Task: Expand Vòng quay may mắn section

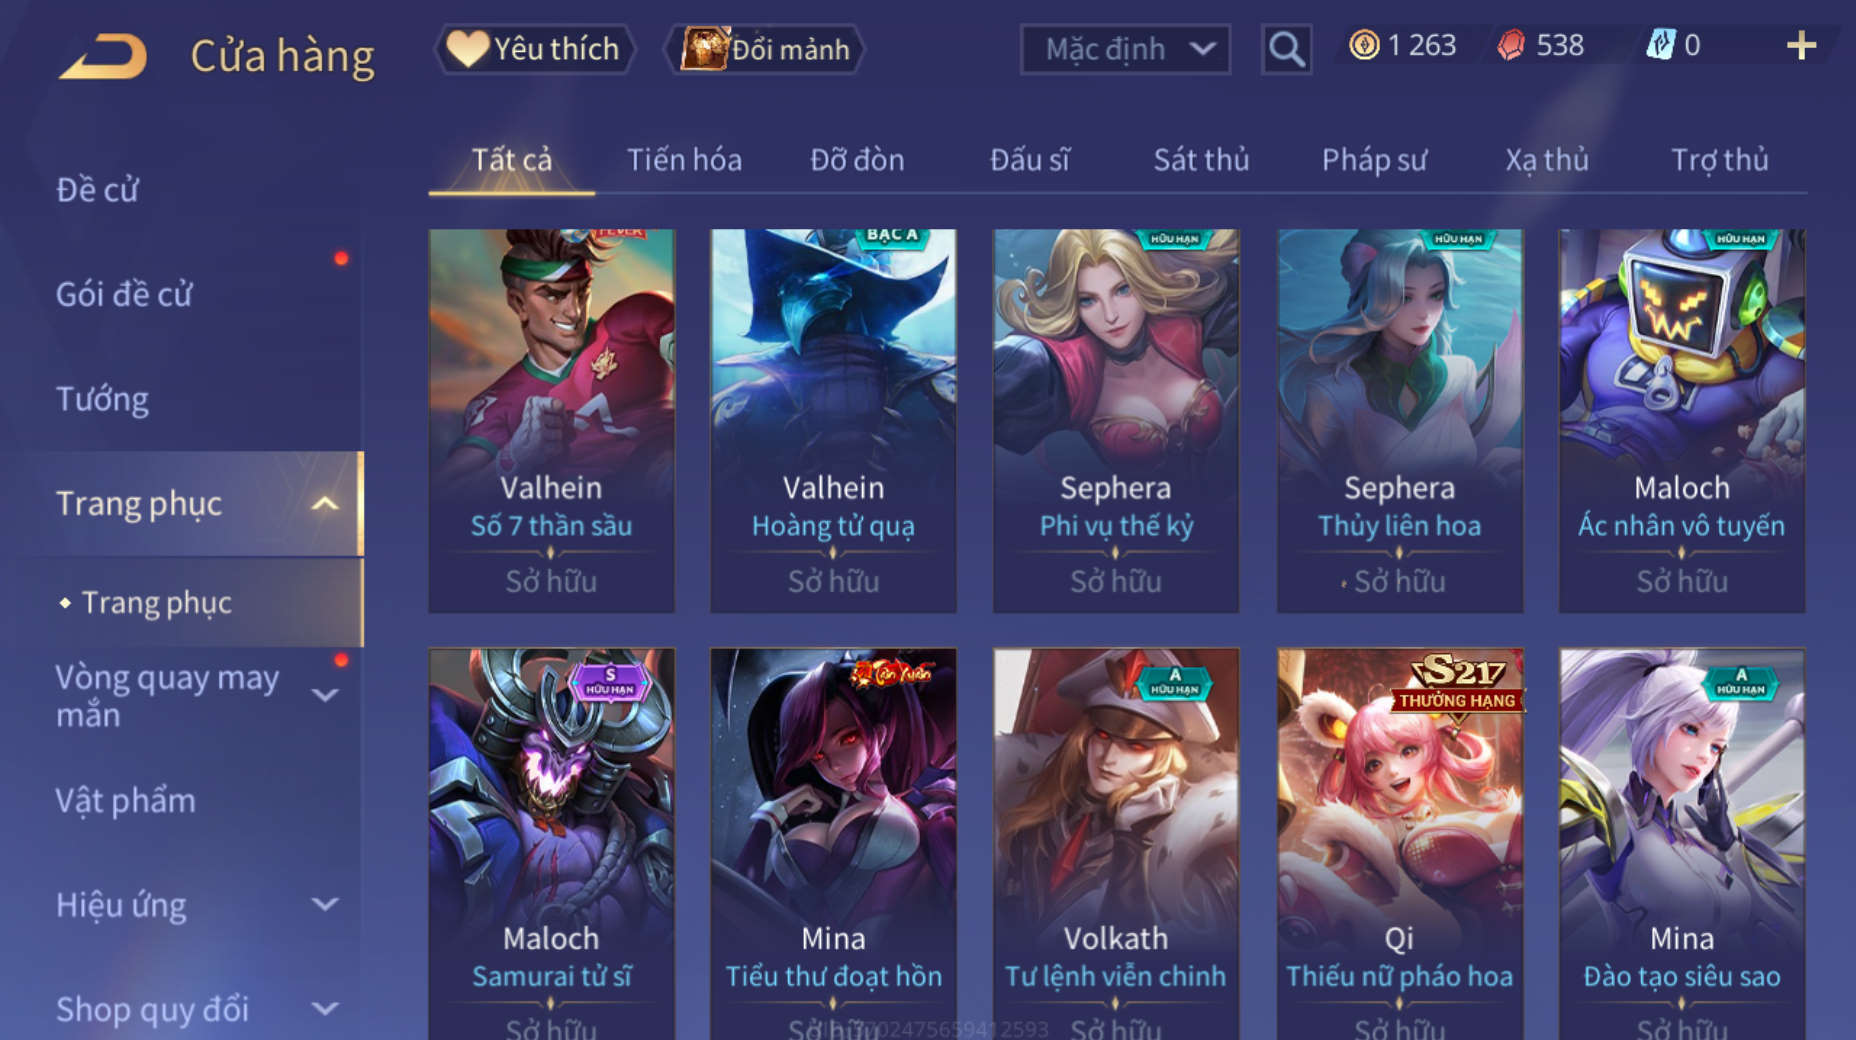Action: point(325,695)
